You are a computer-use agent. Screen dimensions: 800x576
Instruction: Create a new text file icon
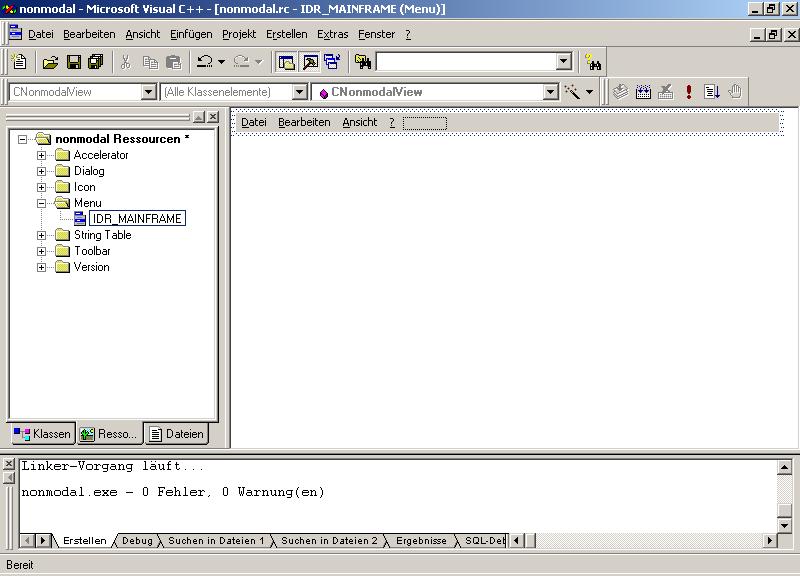click(x=19, y=62)
